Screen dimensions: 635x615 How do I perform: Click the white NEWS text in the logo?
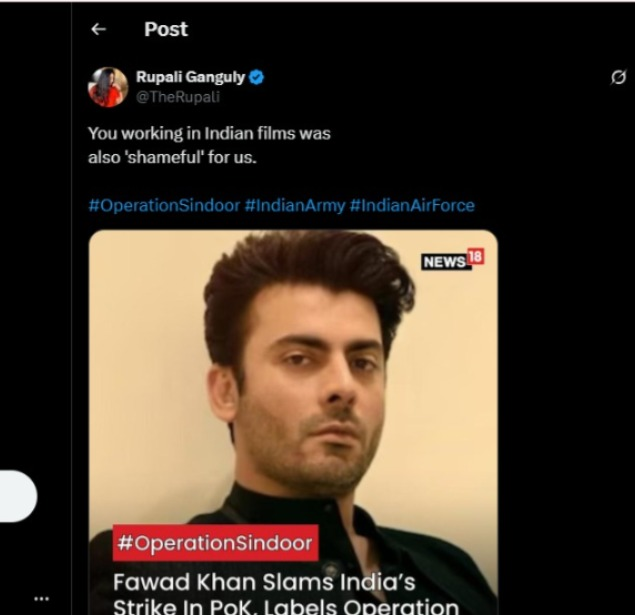coord(445,262)
